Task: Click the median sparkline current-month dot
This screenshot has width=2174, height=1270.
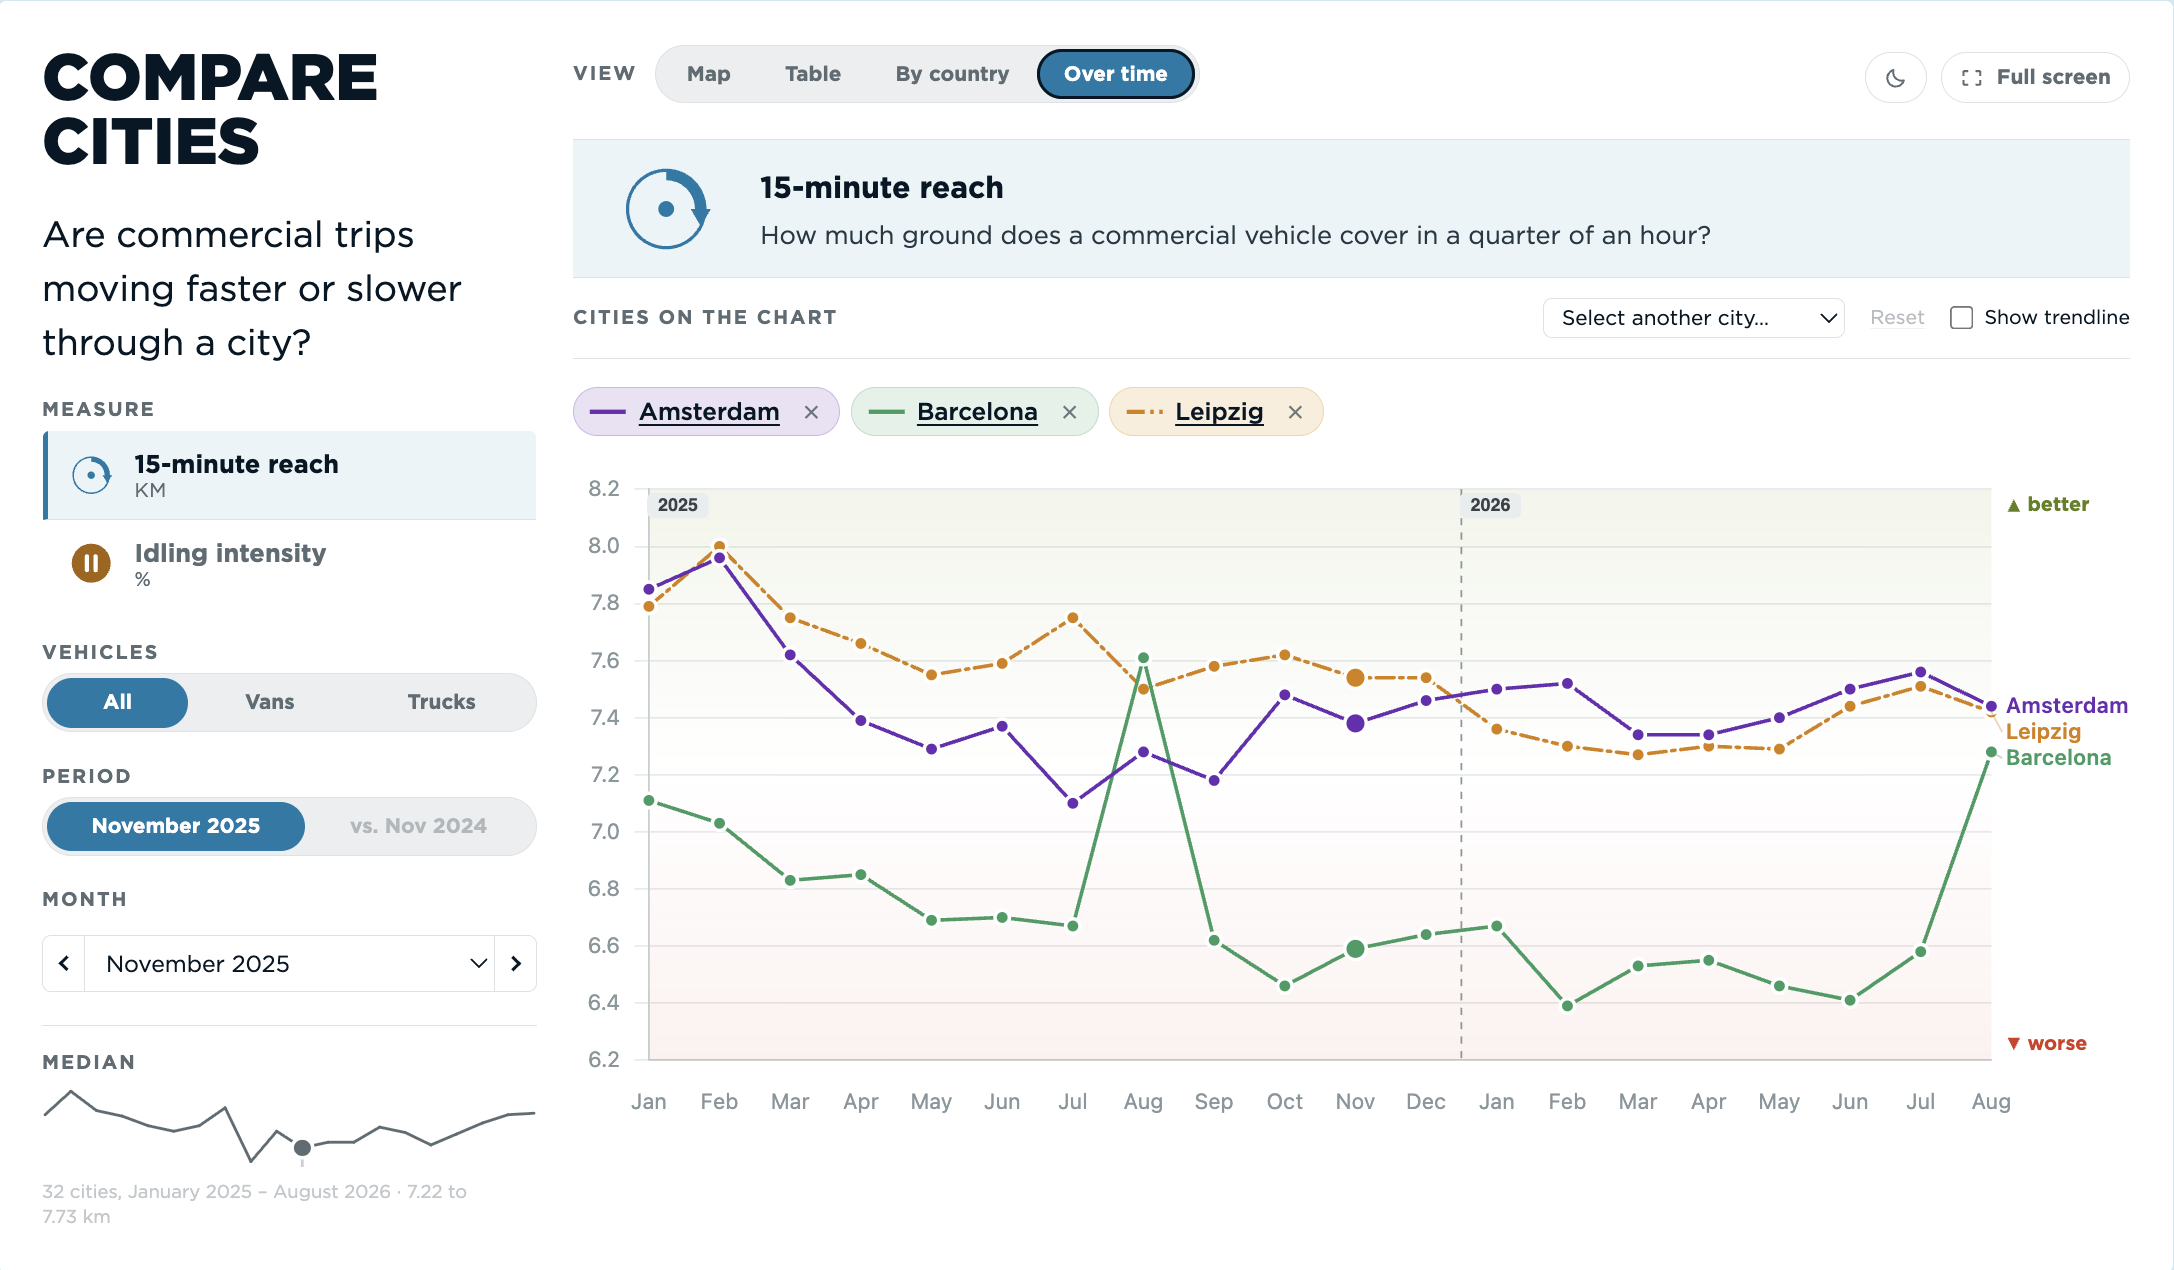Action: pyautogui.click(x=302, y=1147)
